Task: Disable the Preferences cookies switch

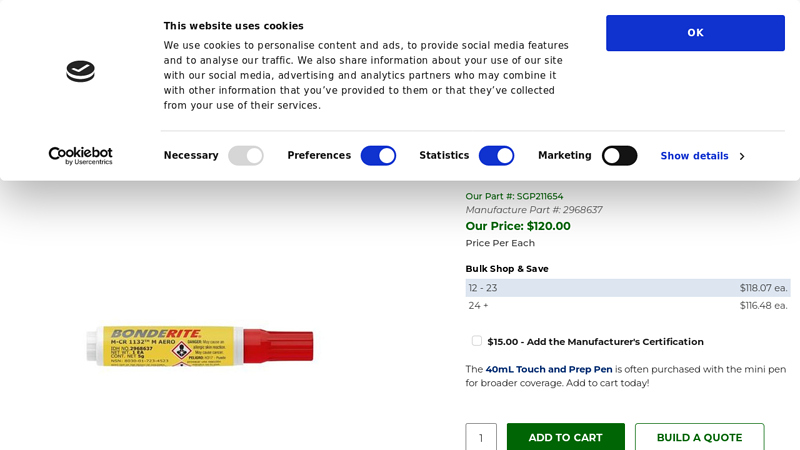Action: click(378, 156)
